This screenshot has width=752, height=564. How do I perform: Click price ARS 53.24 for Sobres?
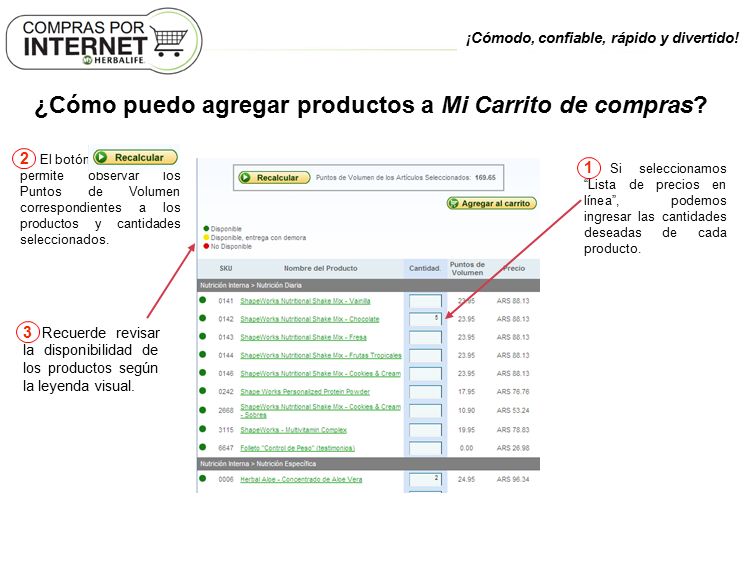513,411
